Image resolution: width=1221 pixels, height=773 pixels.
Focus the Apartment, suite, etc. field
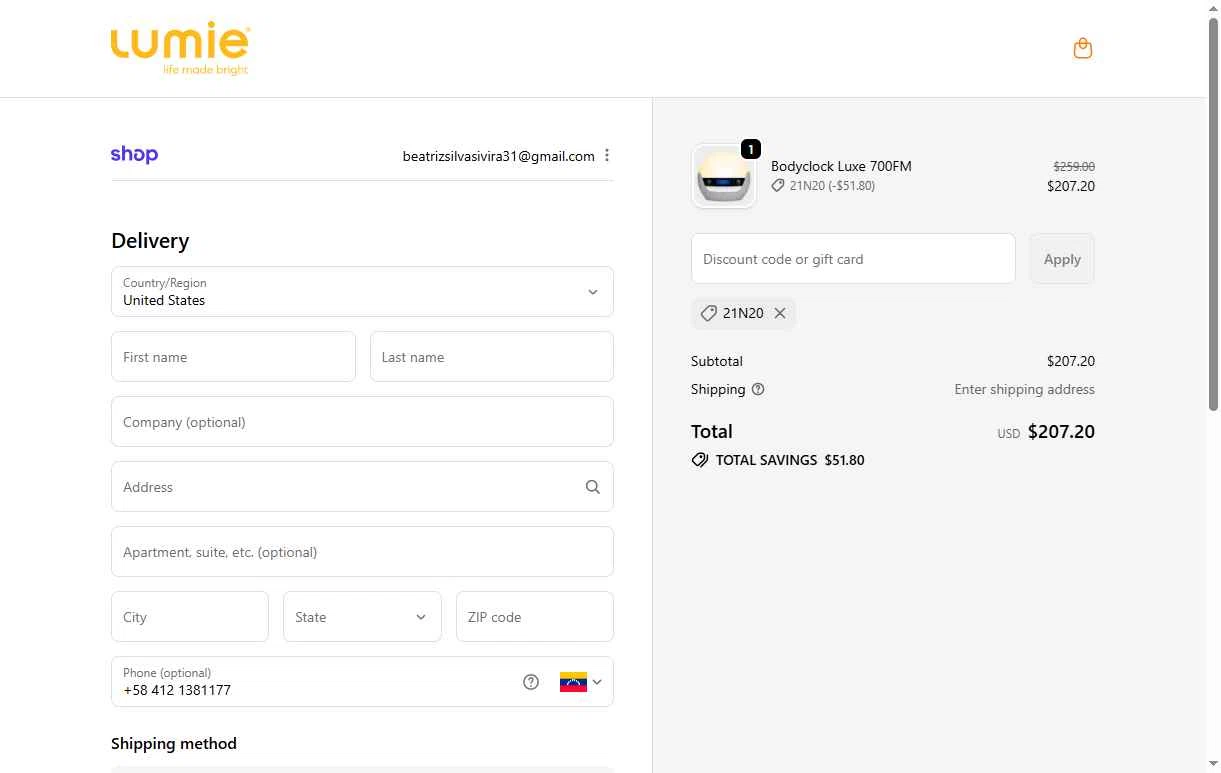362,552
